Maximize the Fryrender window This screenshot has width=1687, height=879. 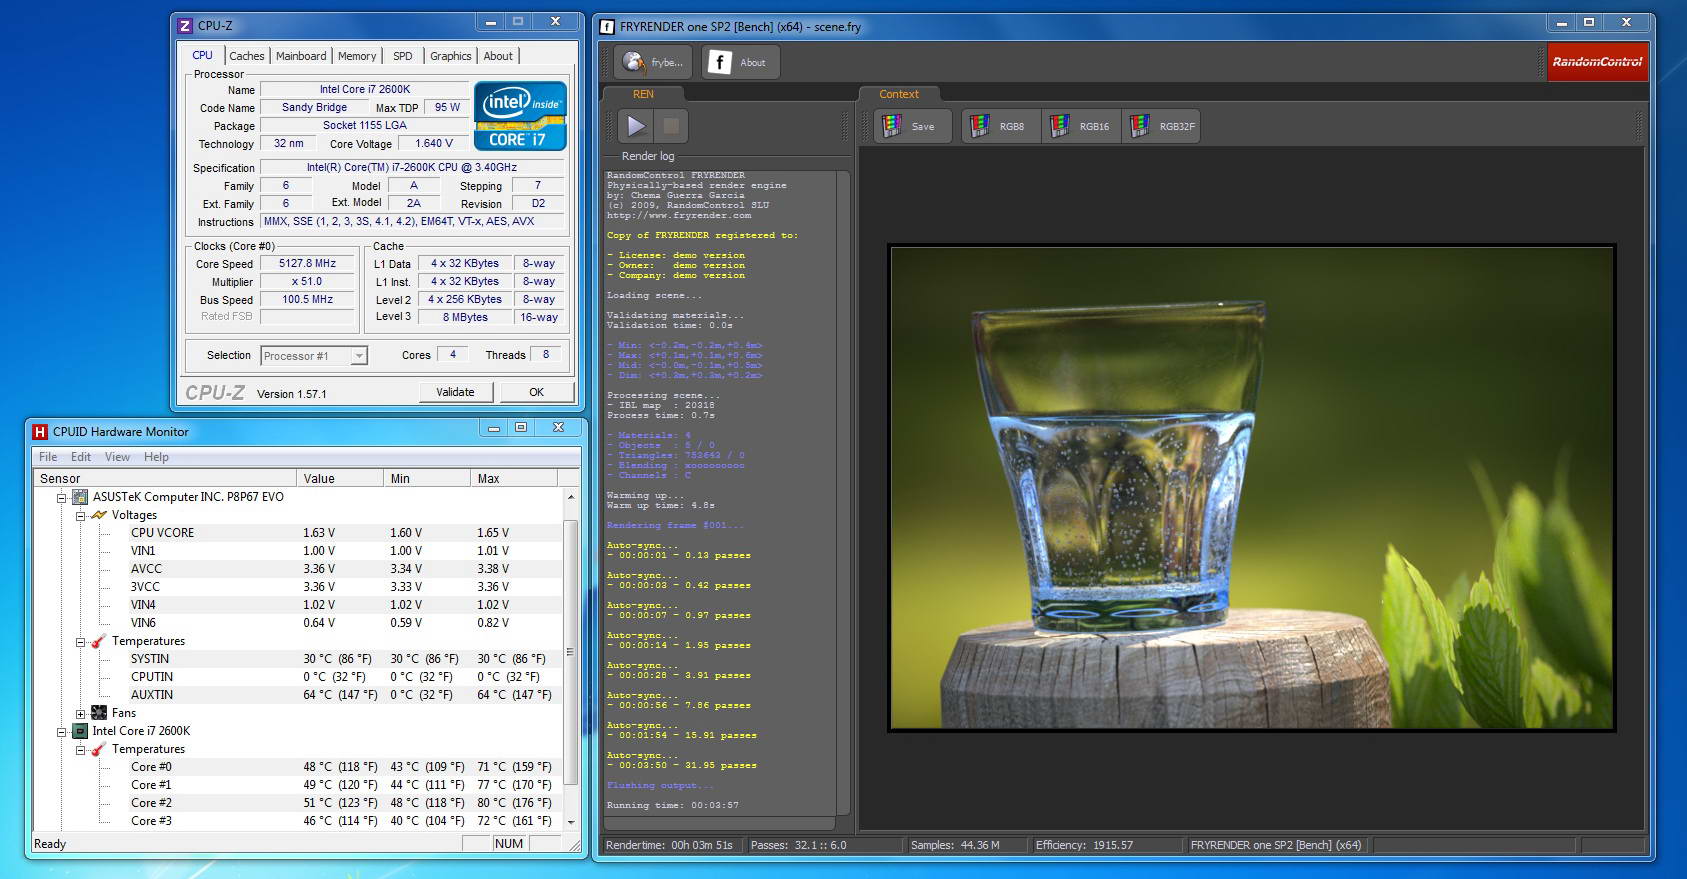(1588, 22)
